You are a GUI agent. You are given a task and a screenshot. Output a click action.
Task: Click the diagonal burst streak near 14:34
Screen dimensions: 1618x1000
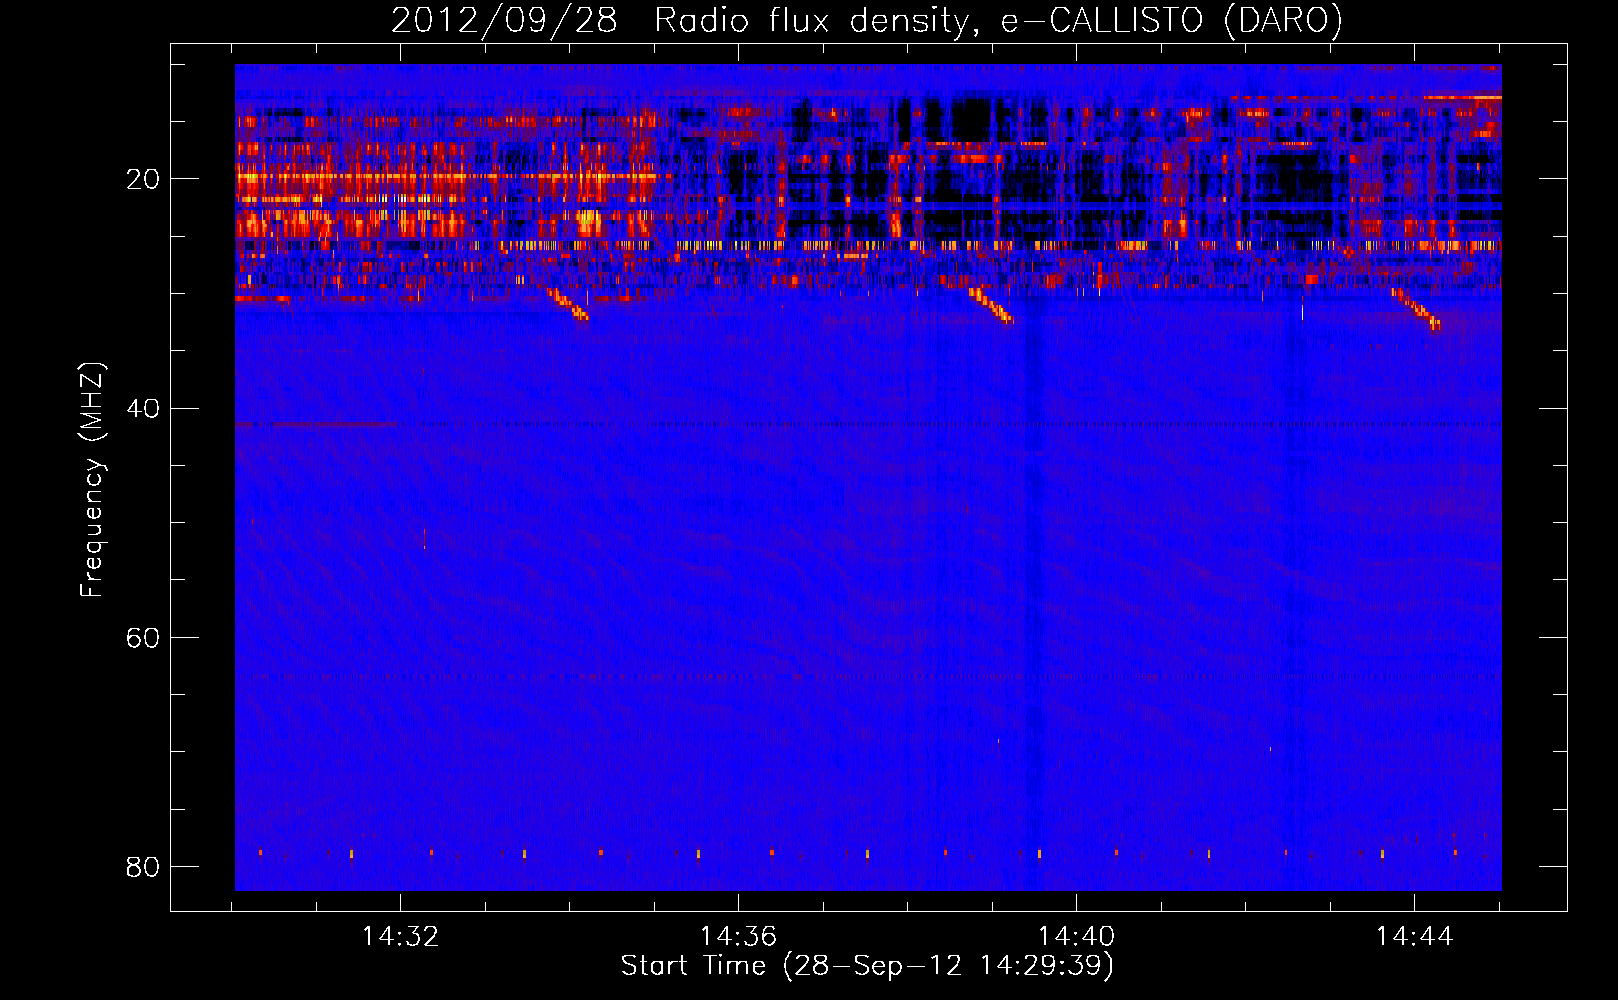[569, 304]
